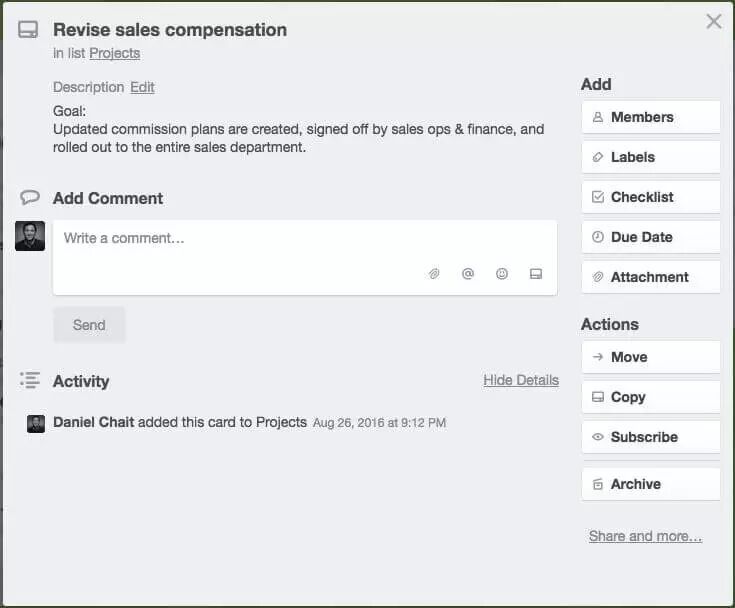Subscribe to this card
Viewport: 735px width, 608px height.
click(651, 437)
